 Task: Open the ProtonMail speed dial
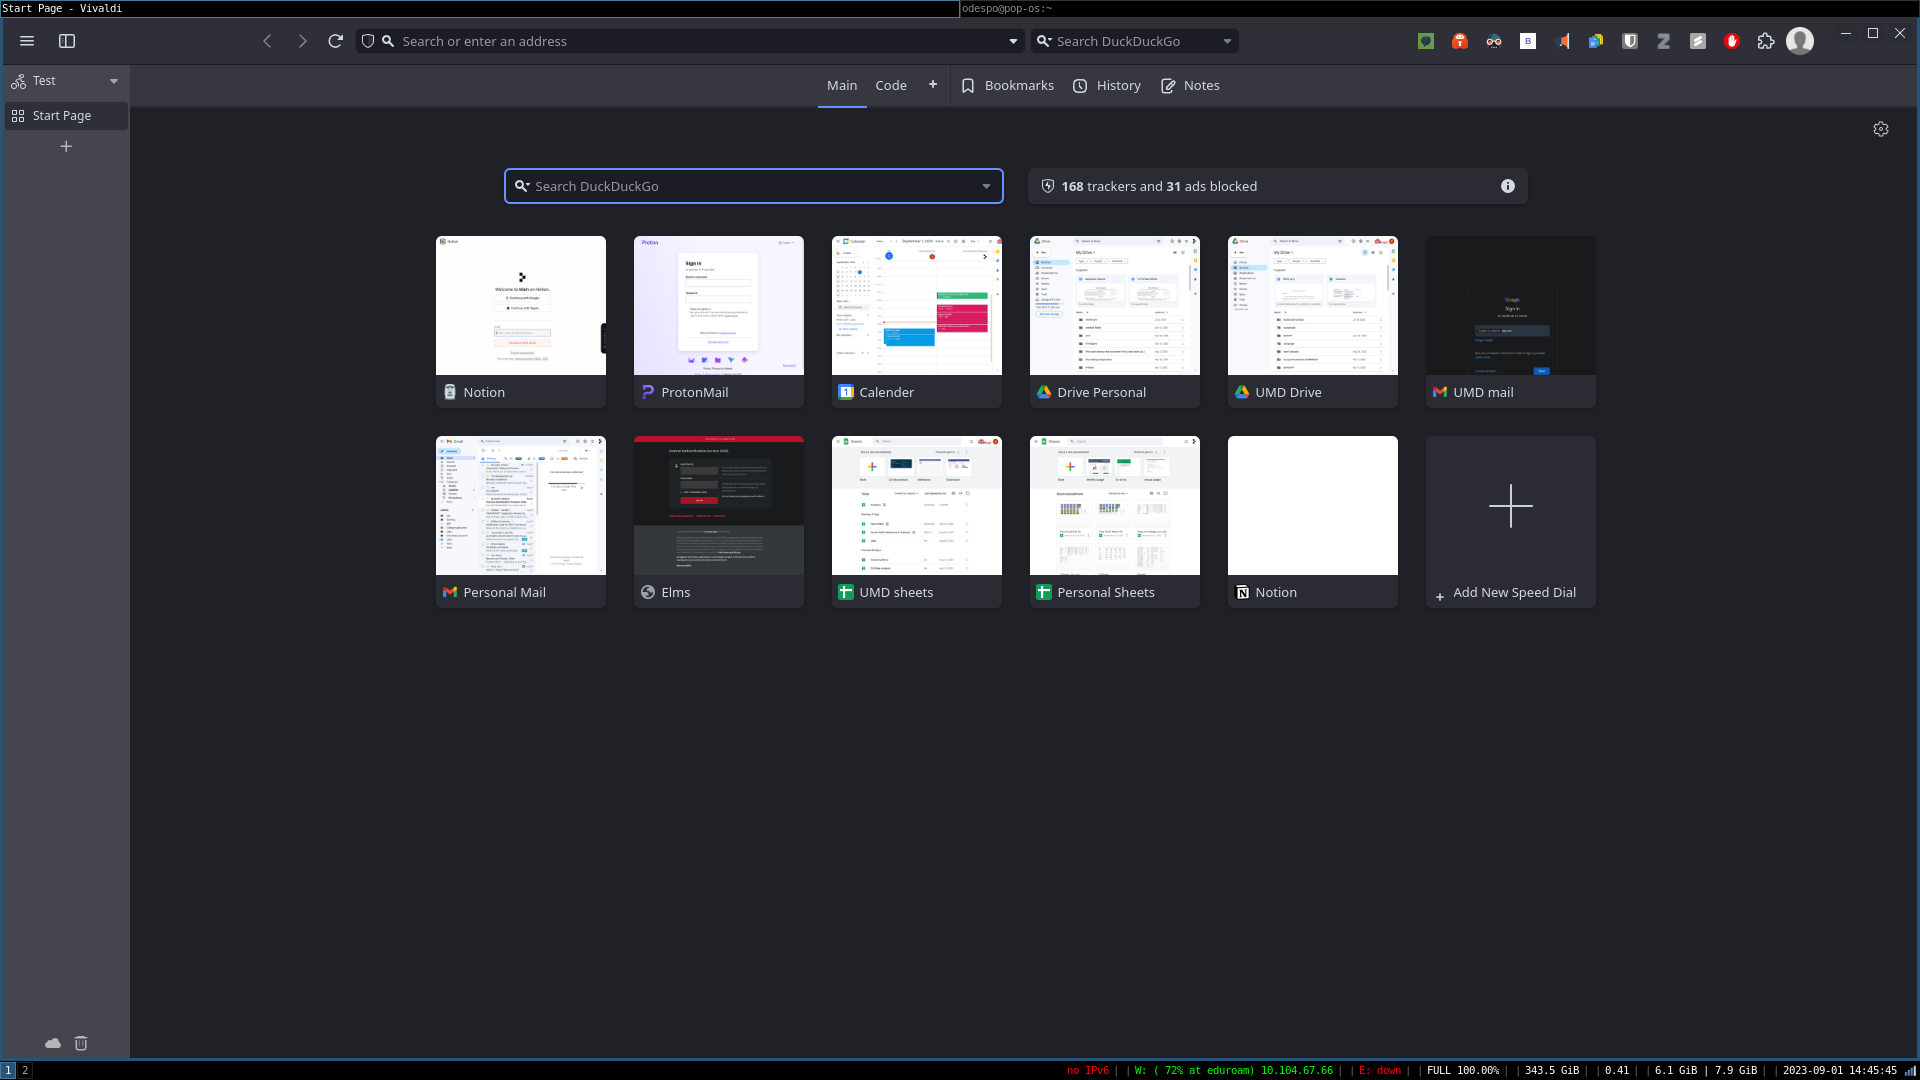(719, 322)
